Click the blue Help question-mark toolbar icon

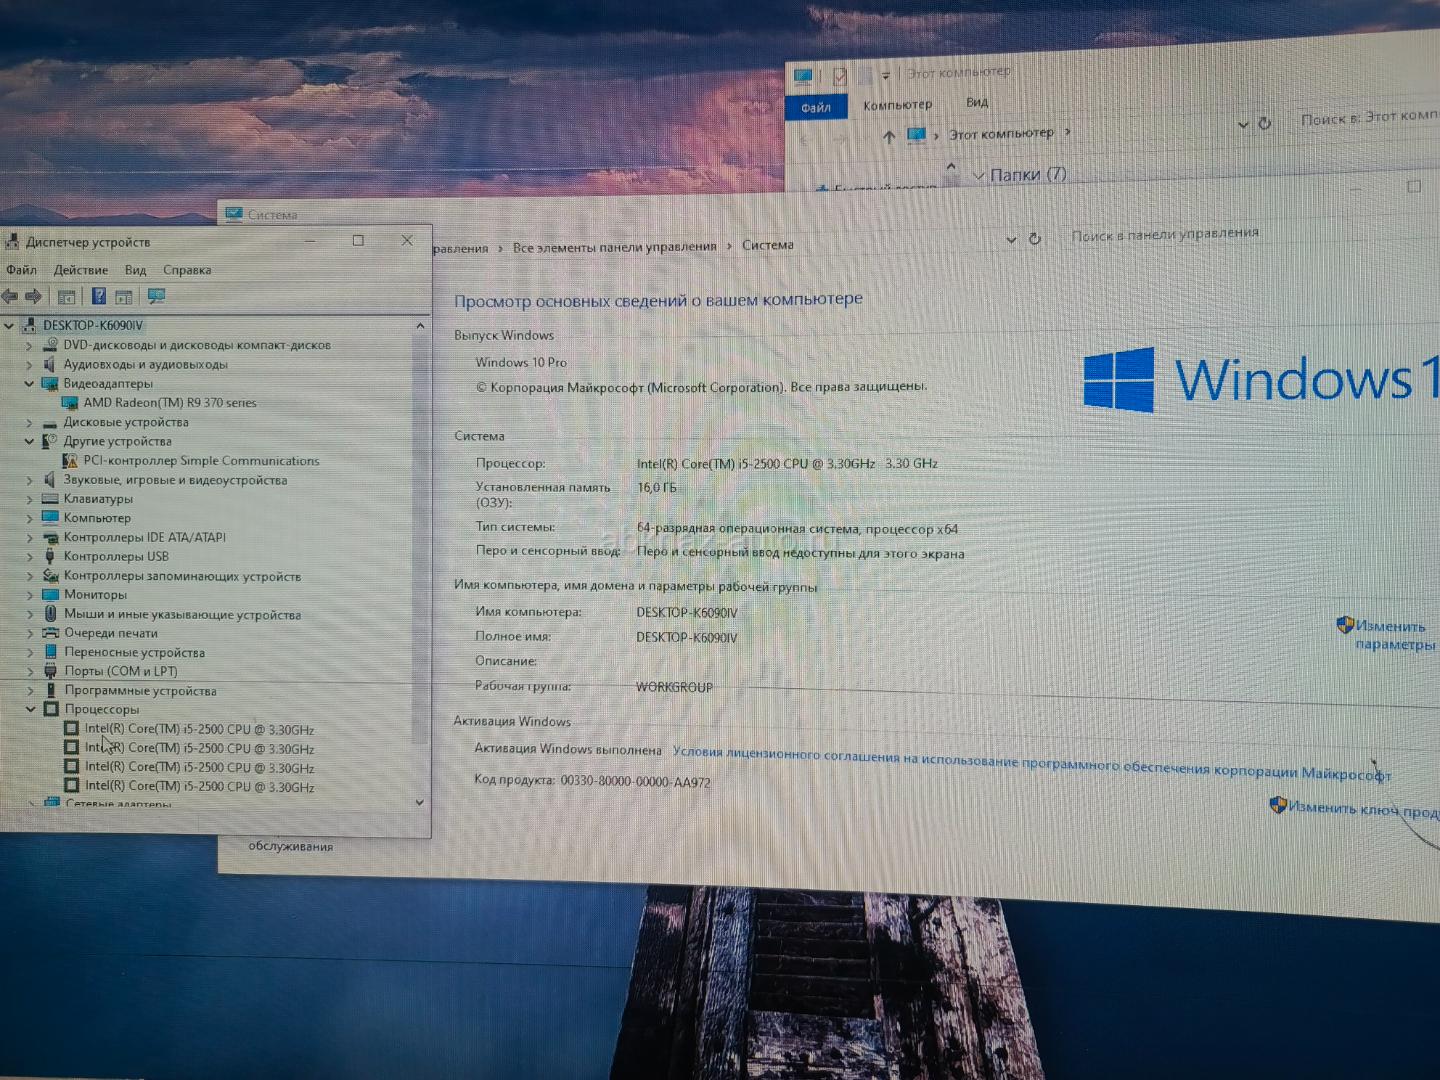pyautogui.click(x=98, y=296)
